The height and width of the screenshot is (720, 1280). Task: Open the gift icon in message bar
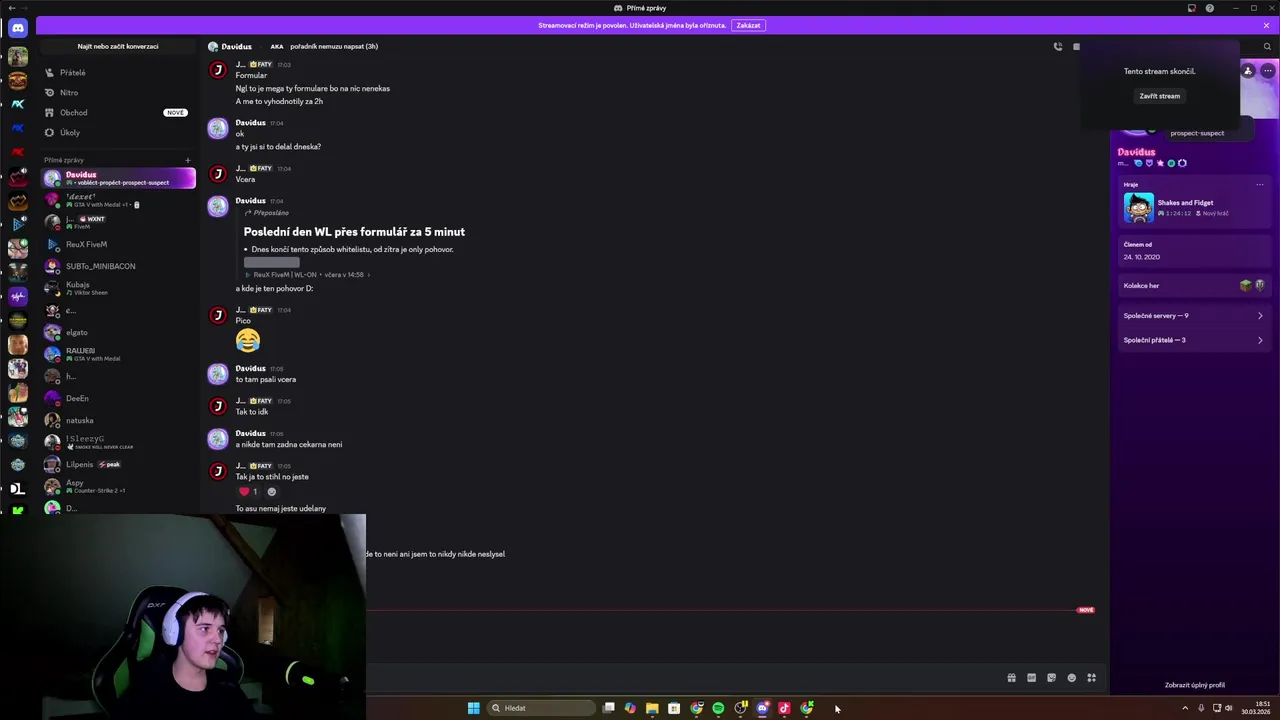pos(1011,678)
